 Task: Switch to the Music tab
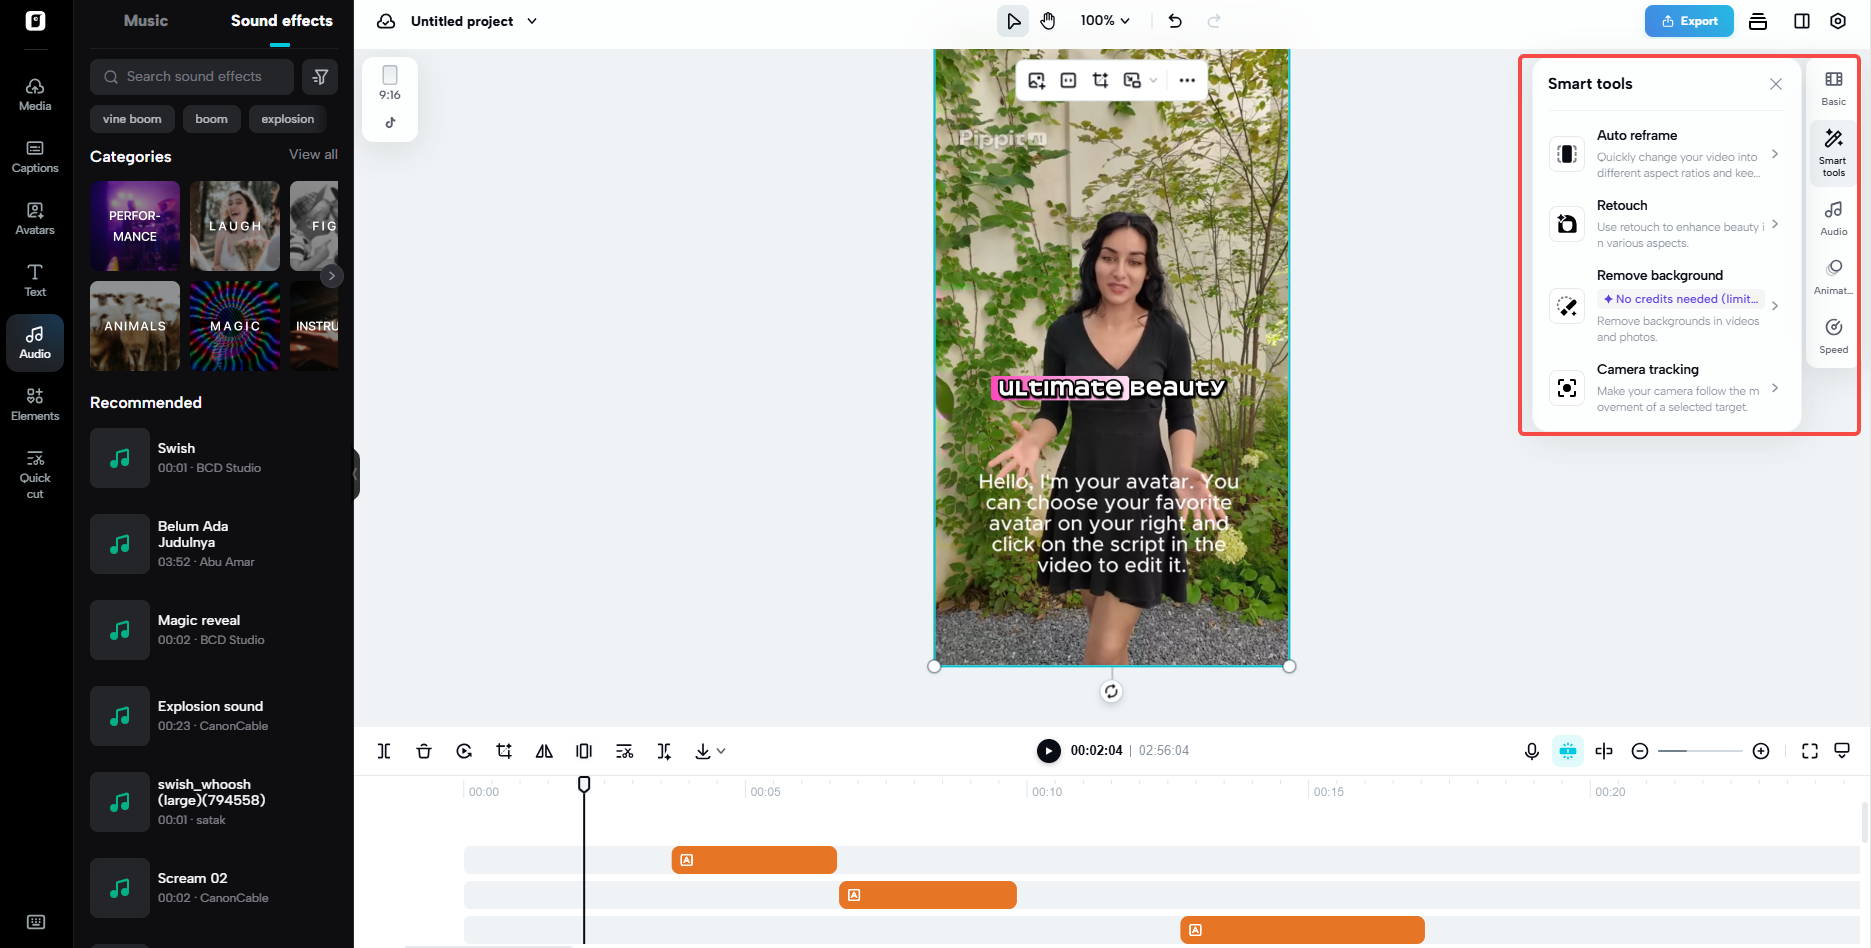tap(145, 20)
